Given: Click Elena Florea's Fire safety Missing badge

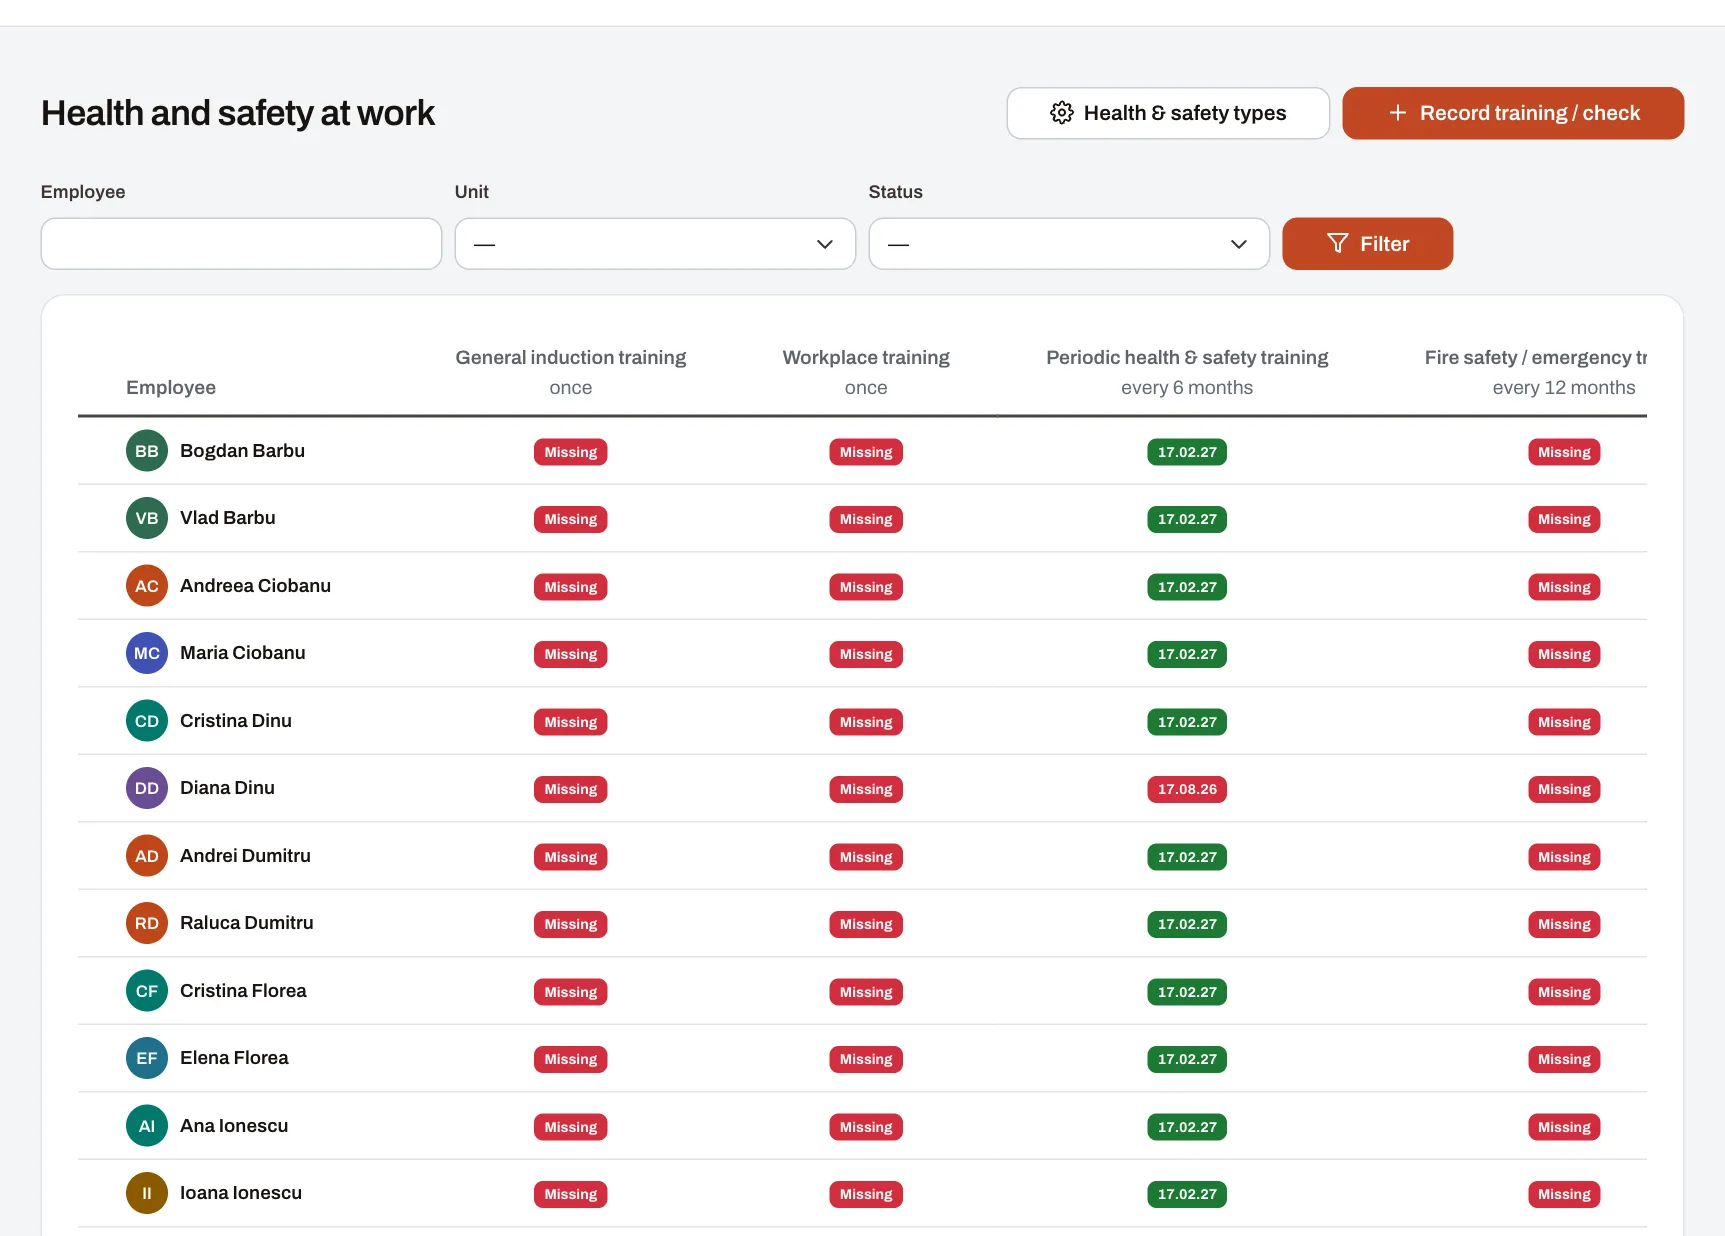Looking at the screenshot, I should click(x=1564, y=1059).
